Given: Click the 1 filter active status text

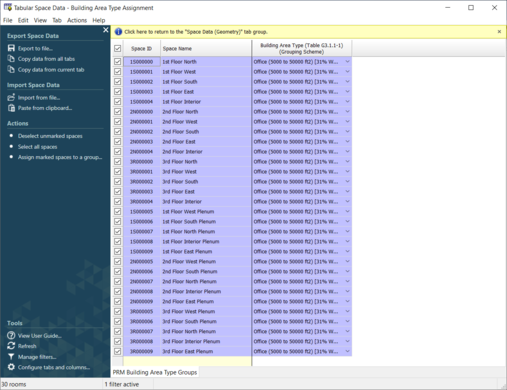Looking at the screenshot, I should coord(122,384).
